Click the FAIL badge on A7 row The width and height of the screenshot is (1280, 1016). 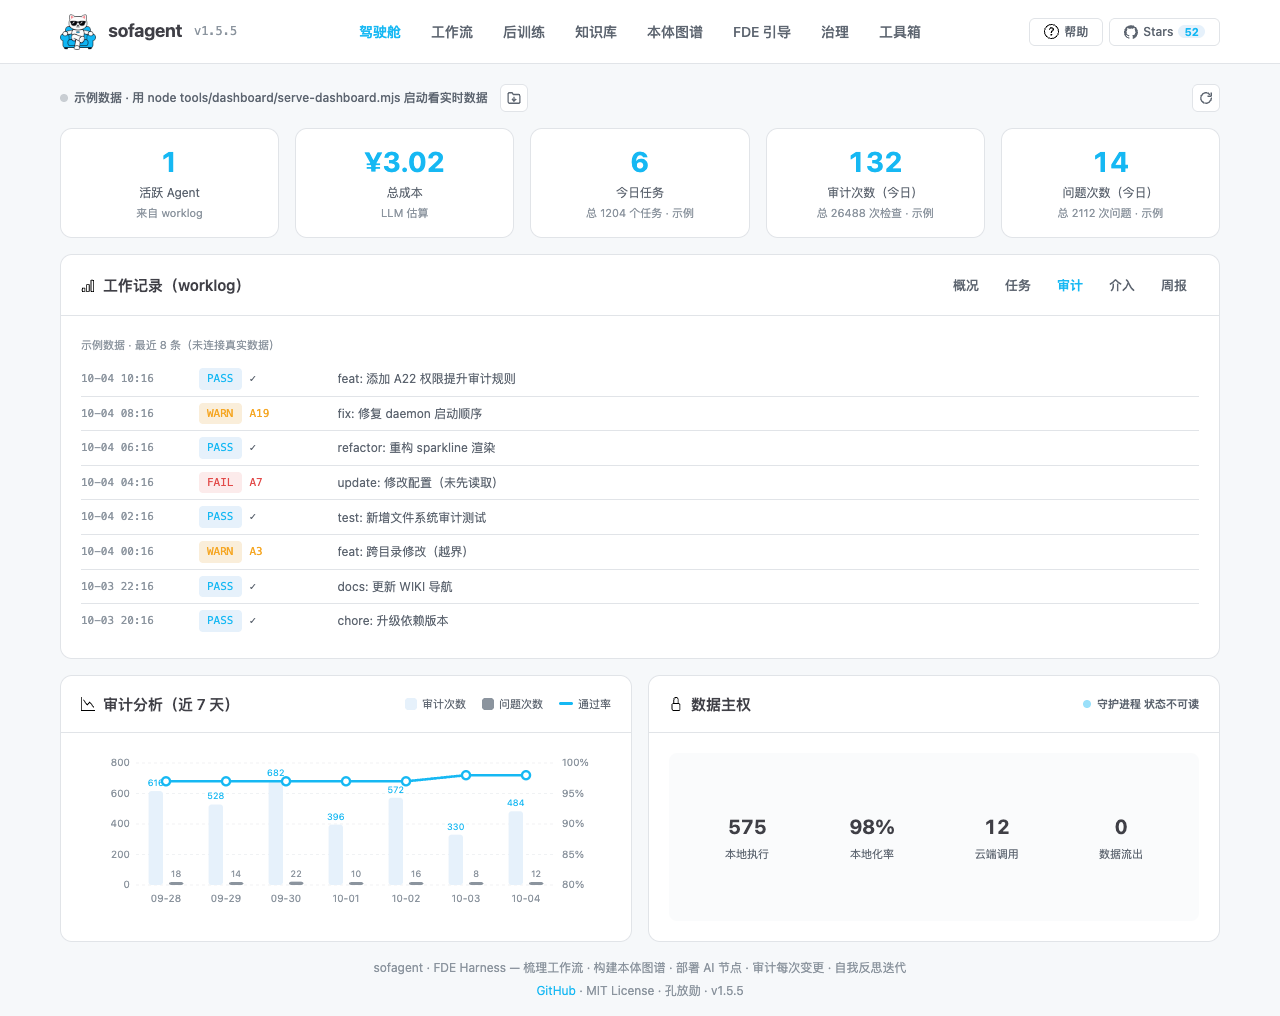click(x=220, y=482)
